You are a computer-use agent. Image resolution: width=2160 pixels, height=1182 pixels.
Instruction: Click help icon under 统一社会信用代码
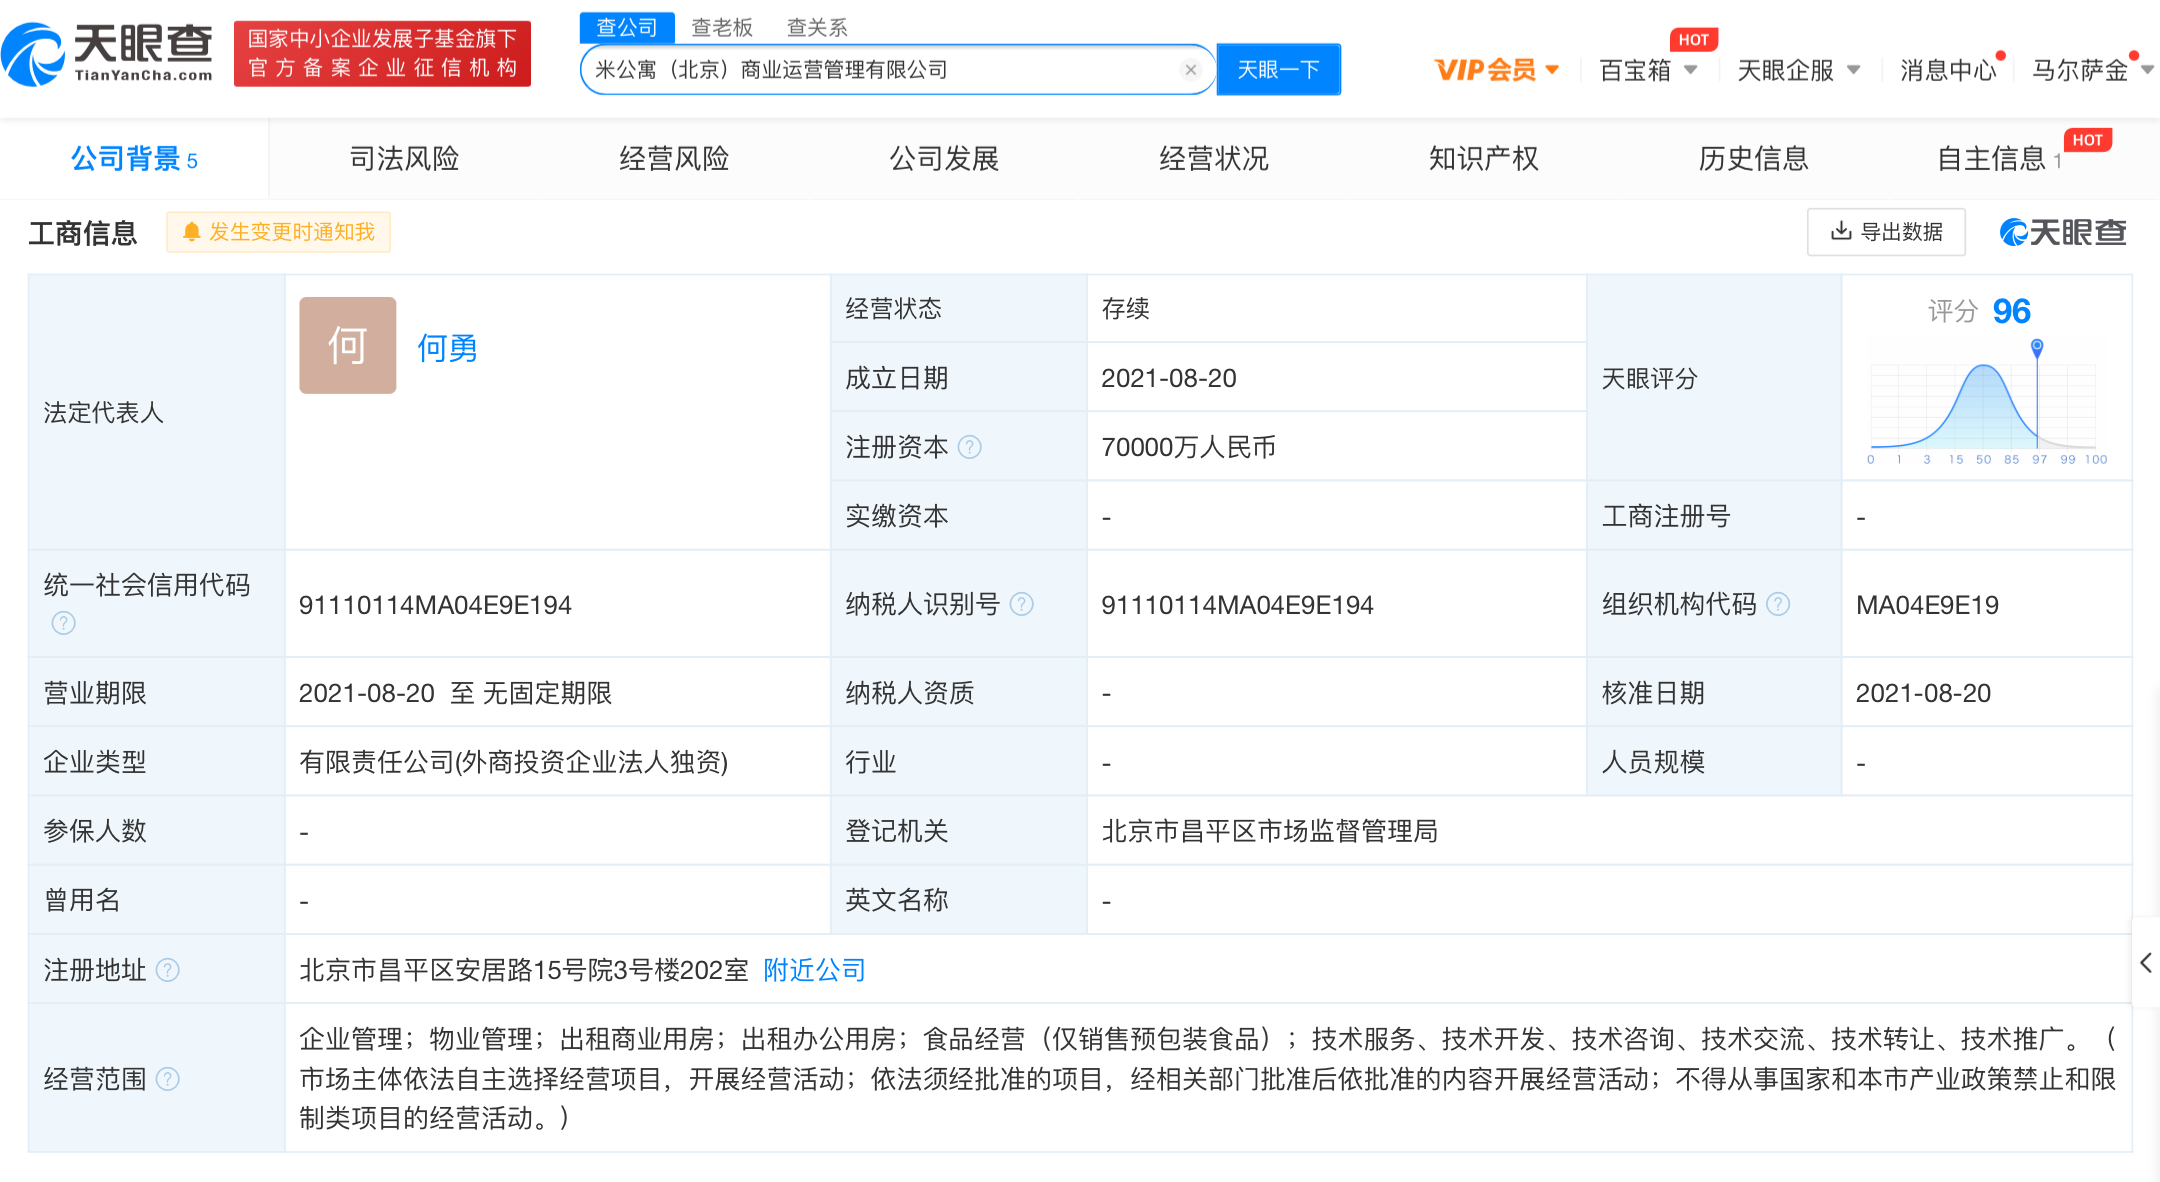coord(63,623)
